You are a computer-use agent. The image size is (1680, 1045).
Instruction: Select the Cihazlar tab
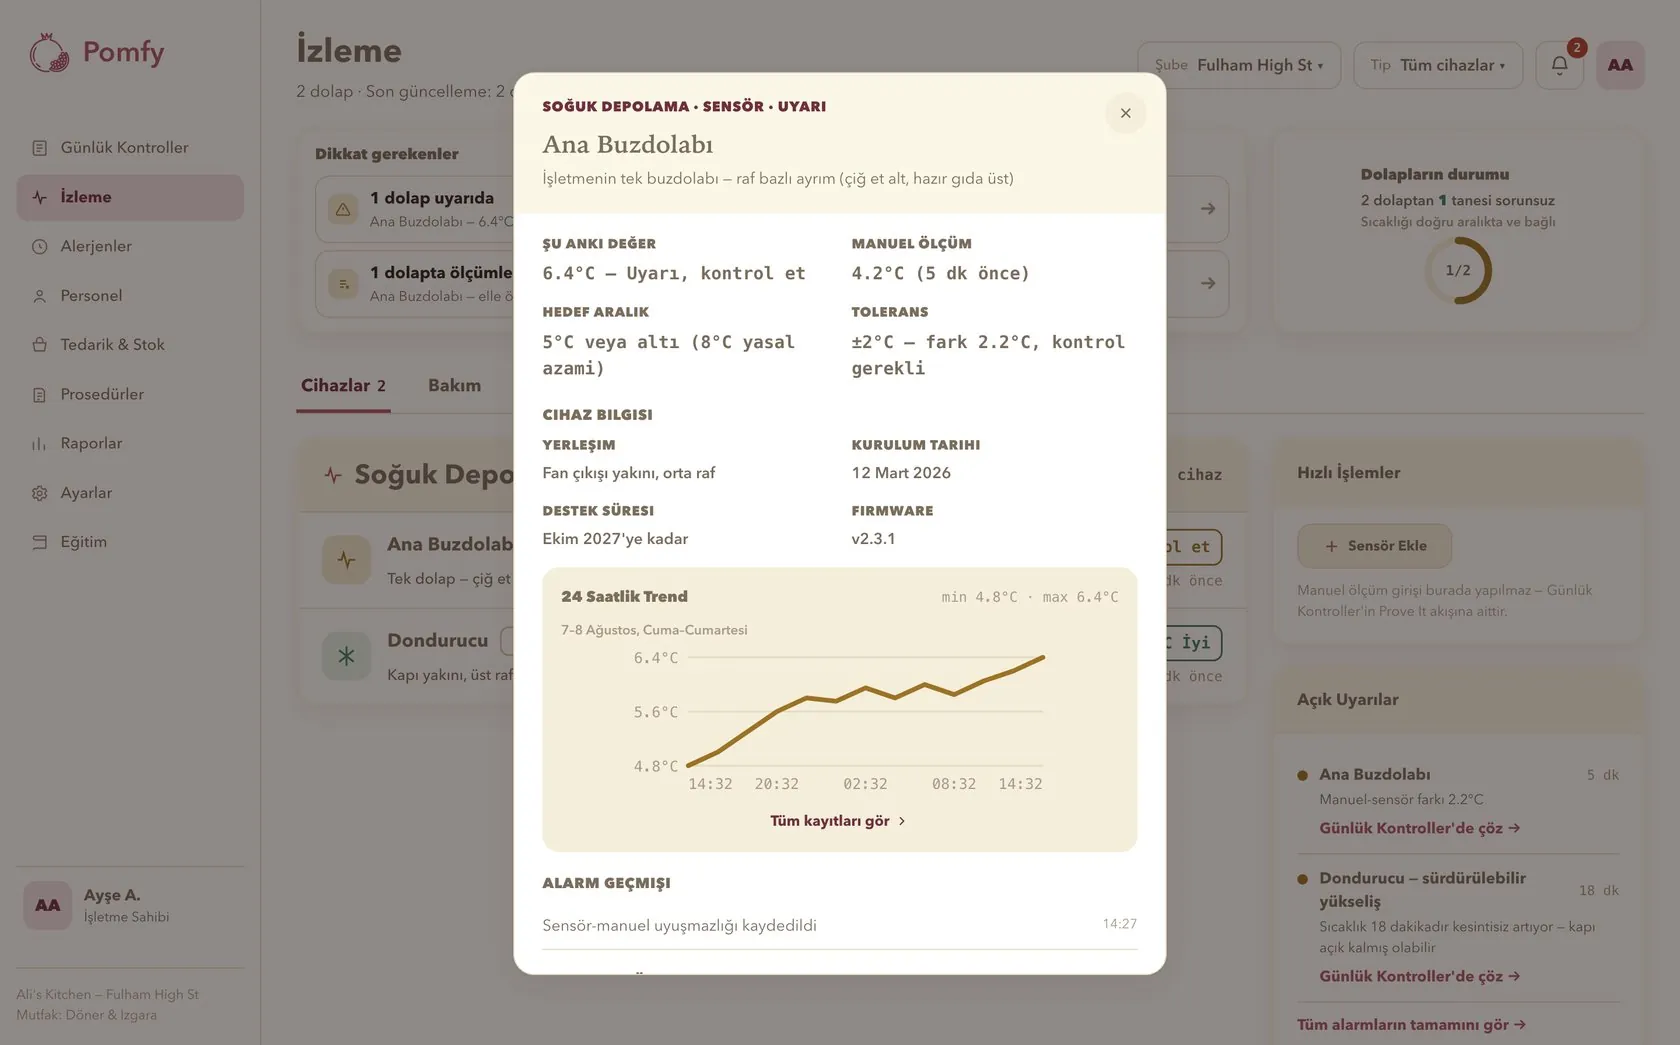click(343, 386)
